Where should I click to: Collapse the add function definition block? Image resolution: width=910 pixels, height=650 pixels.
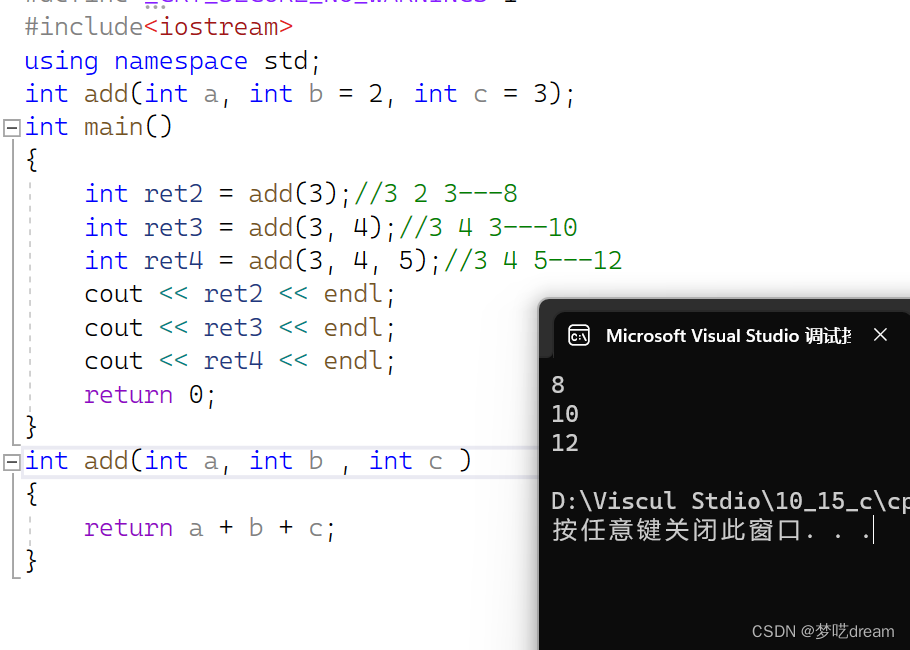[x=12, y=462]
